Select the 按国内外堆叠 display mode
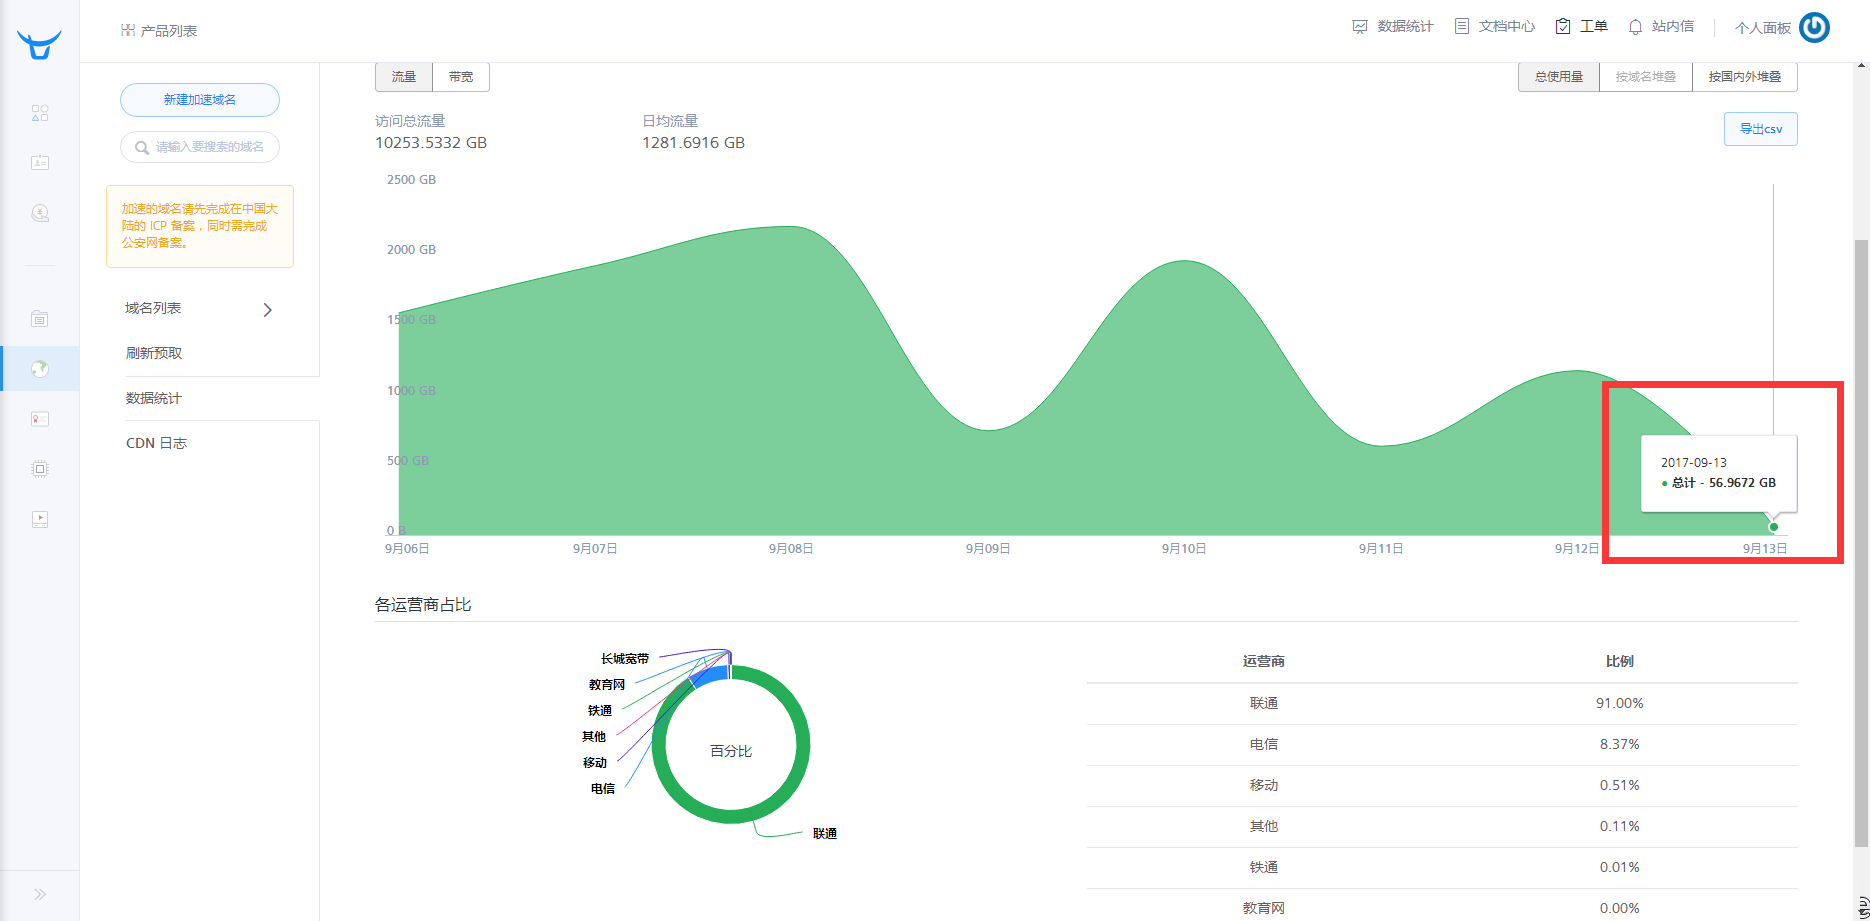This screenshot has height=921, width=1870. [x=1744, y=77]
